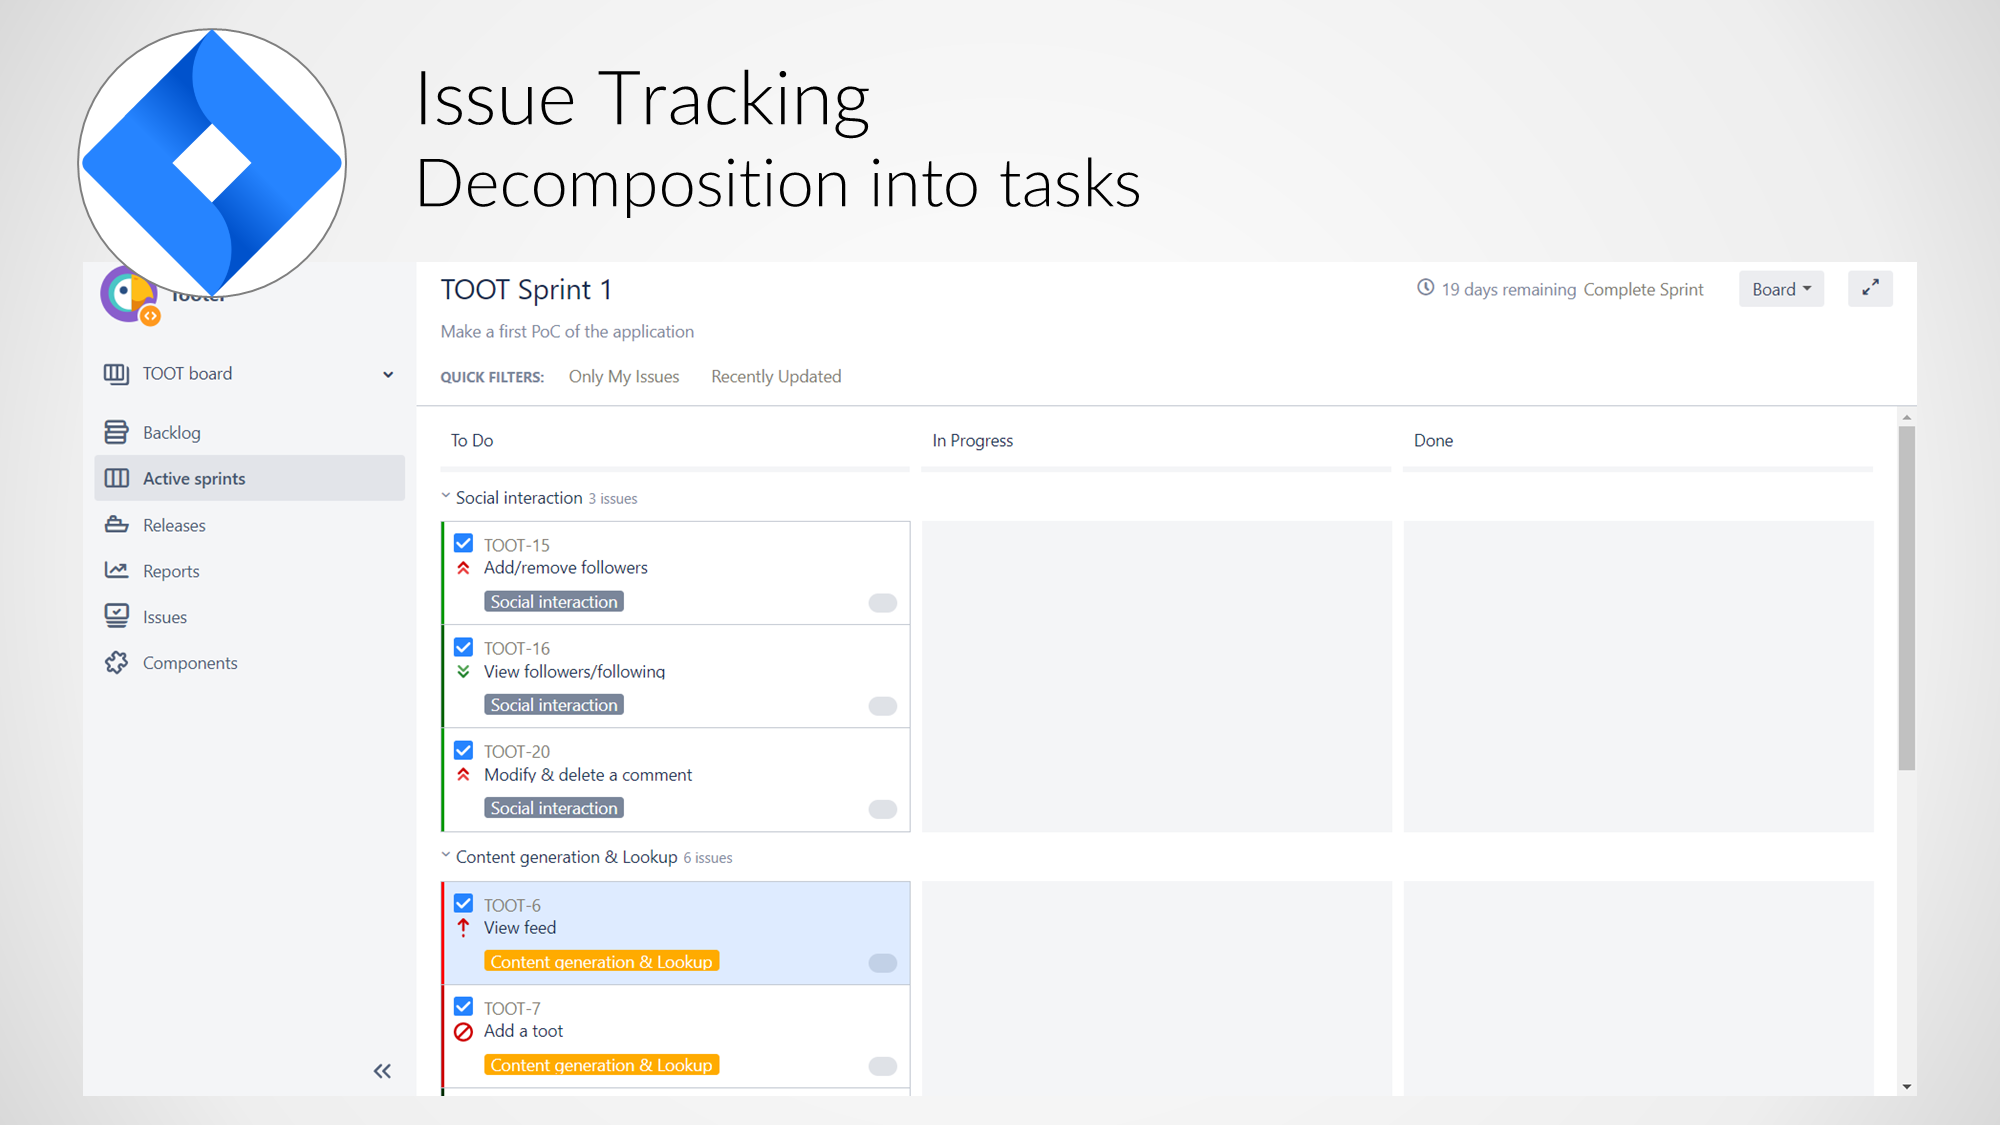
Task: Expand the TOOT board selector chevron
Action: coord(388,374)
